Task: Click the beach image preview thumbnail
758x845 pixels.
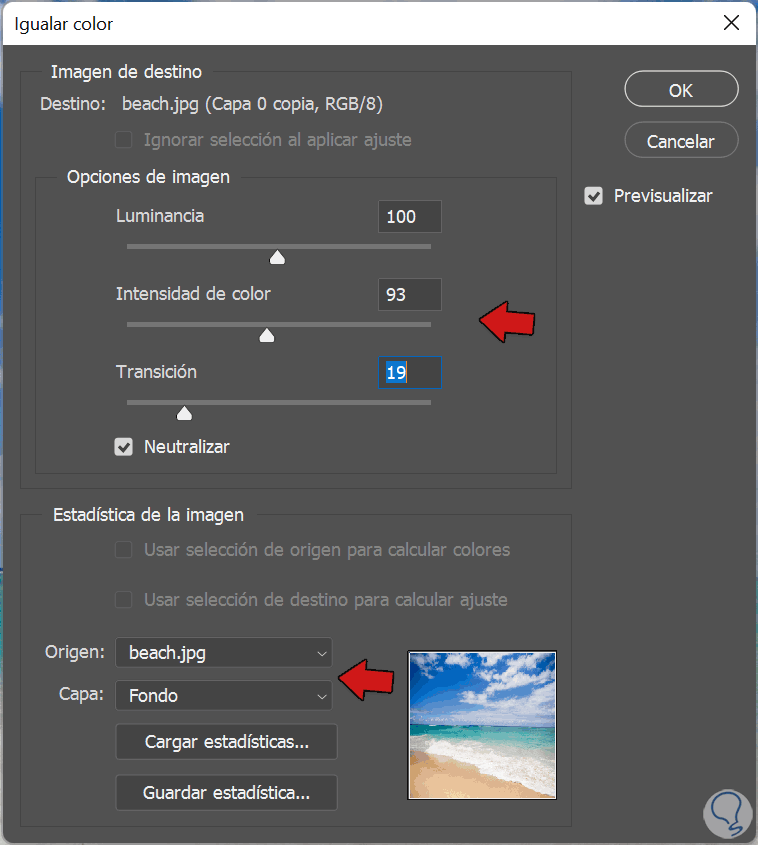Action: pos(482,725)
